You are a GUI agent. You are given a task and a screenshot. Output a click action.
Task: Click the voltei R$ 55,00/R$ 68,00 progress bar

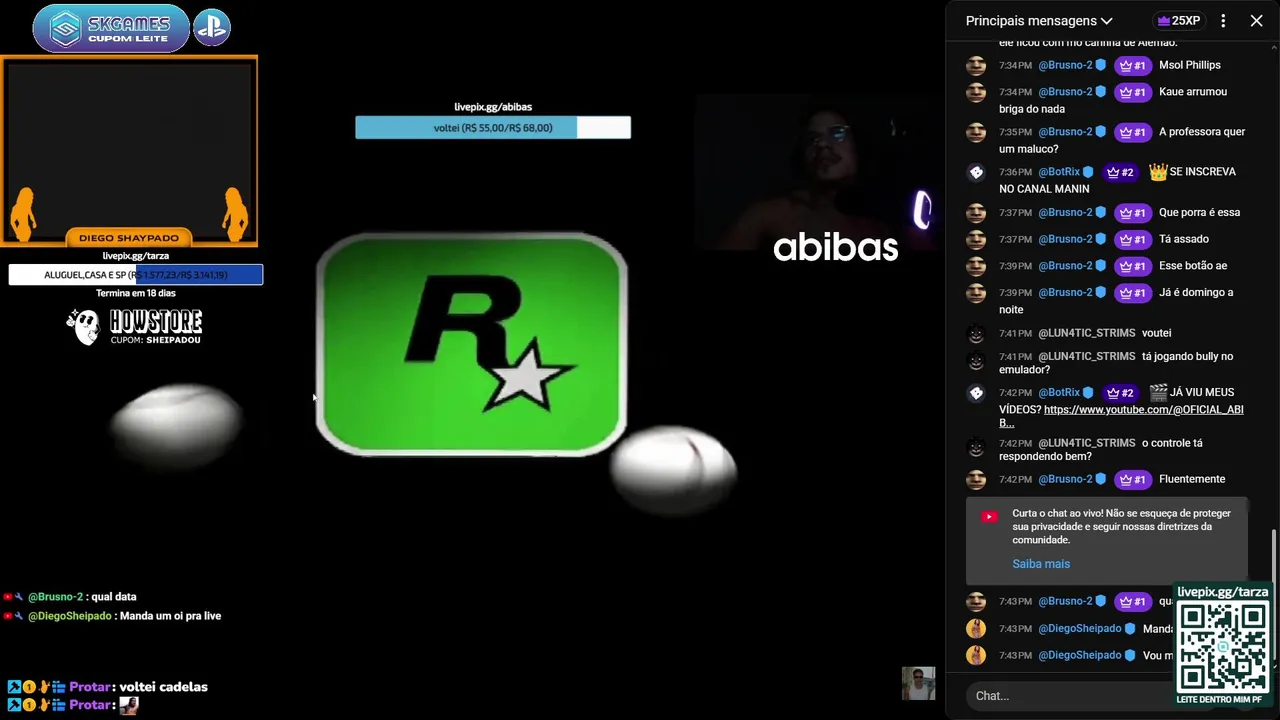493,128
